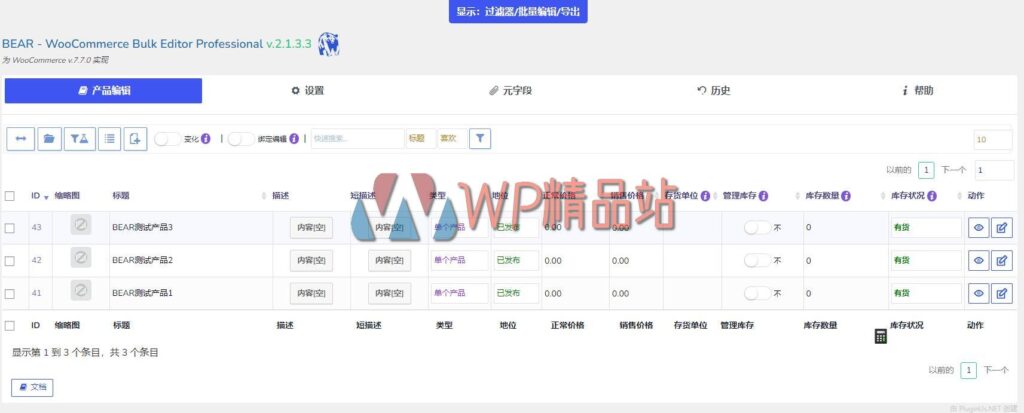Switch to the 元字段 tab
The width and height of the screenshot is (1024, 413).
coord(511,91)
